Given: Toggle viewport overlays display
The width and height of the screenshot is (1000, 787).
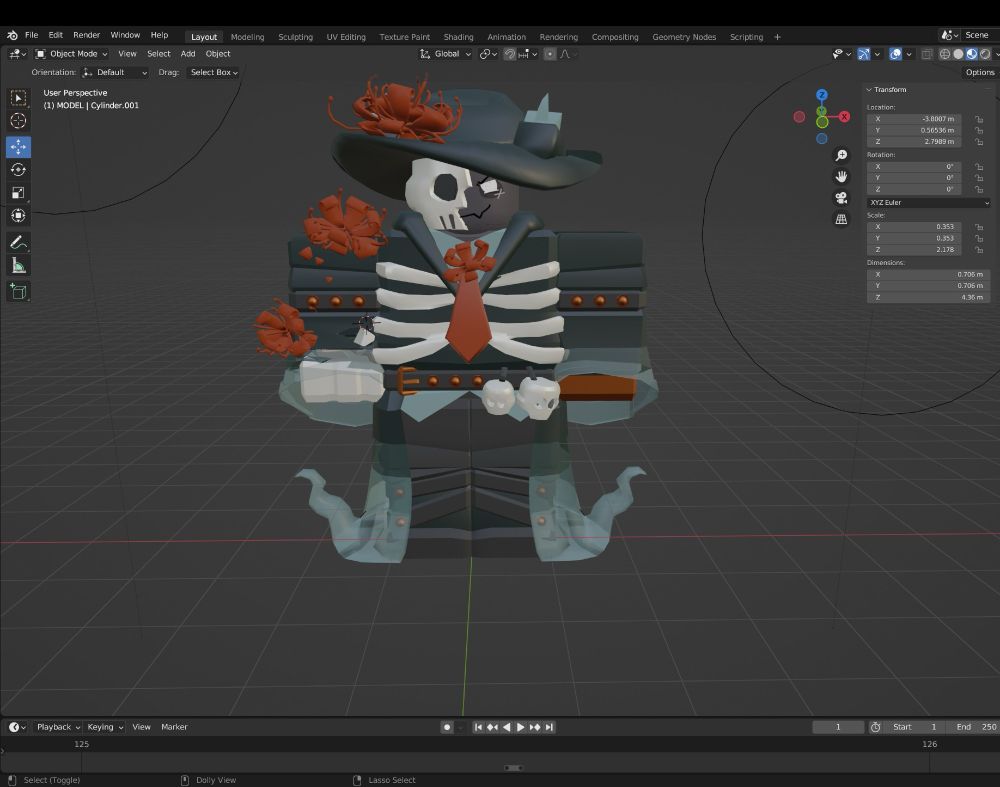Looking at the screenshot, I should click(x=895, y=54).
